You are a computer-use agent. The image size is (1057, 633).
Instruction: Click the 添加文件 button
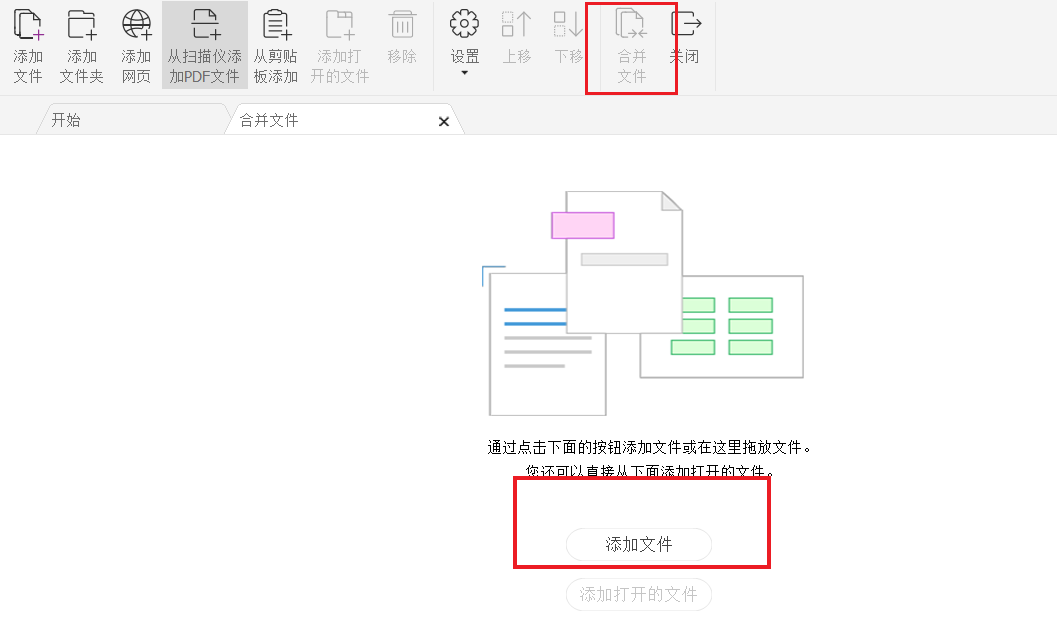(638, 544)
